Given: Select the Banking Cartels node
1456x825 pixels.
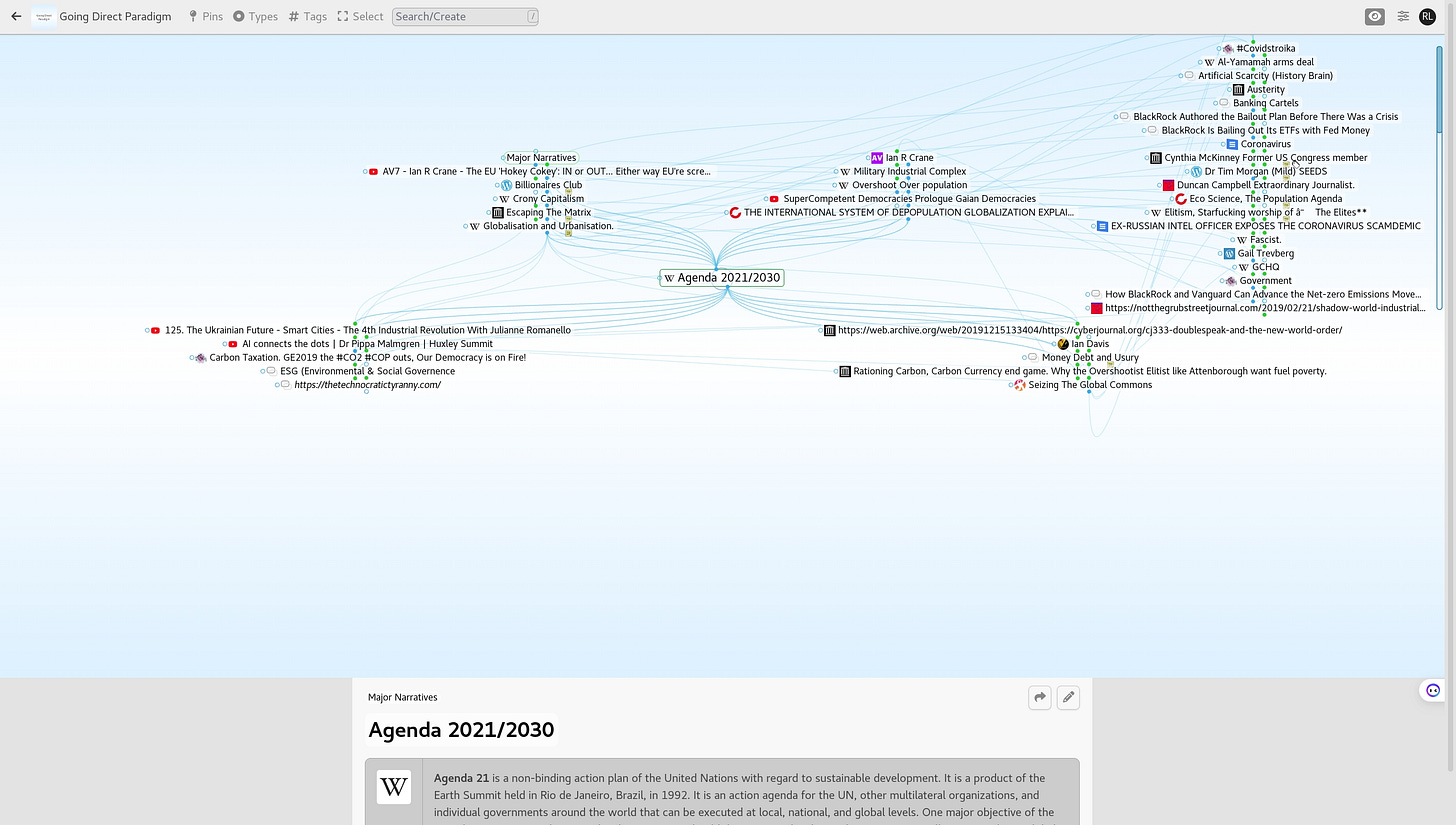Looking at the screenshot, I should pyautogui.click(x=1258, y=103).
